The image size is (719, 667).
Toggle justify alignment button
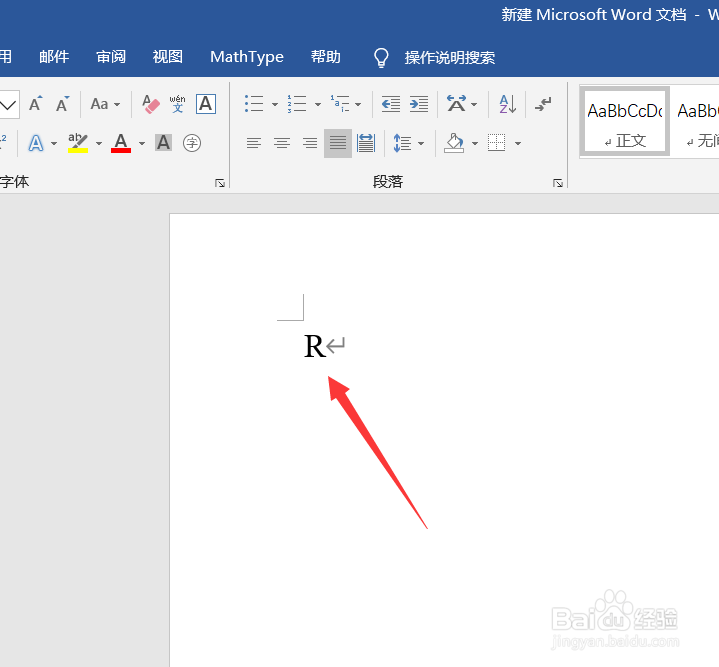click(x=338, y=143)
